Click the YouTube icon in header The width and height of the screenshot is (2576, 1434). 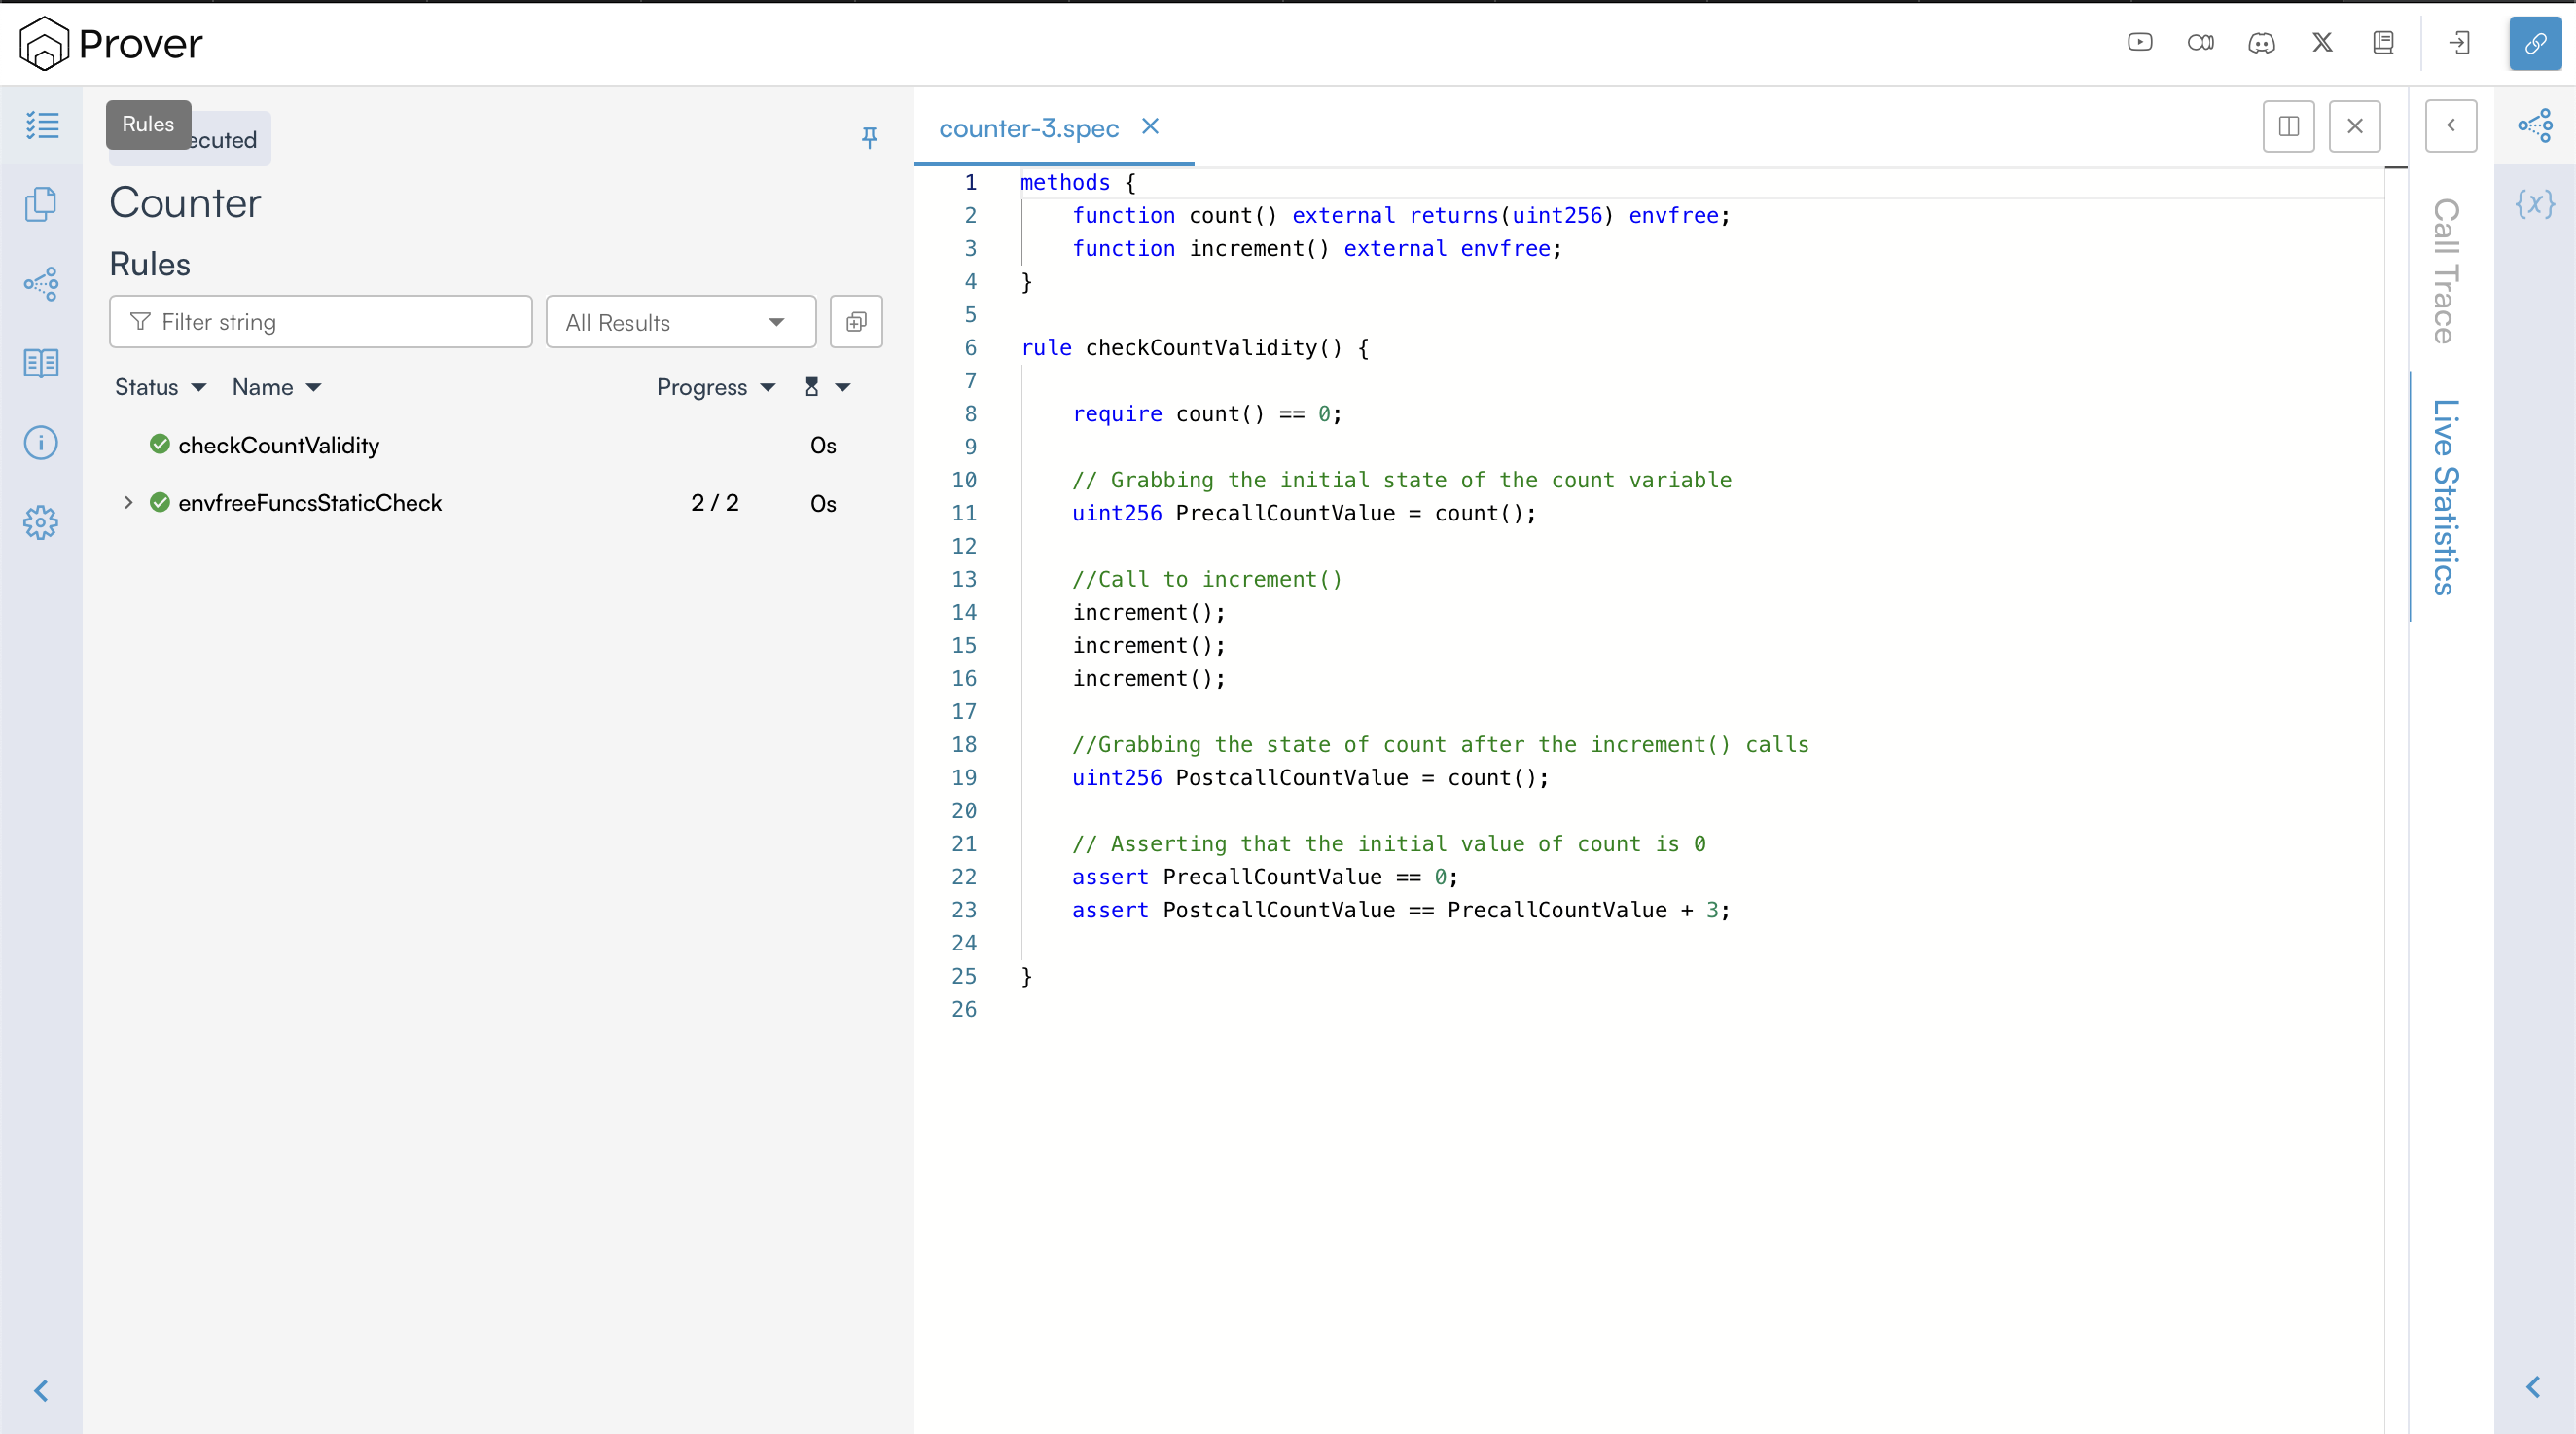coord(2139,42)
